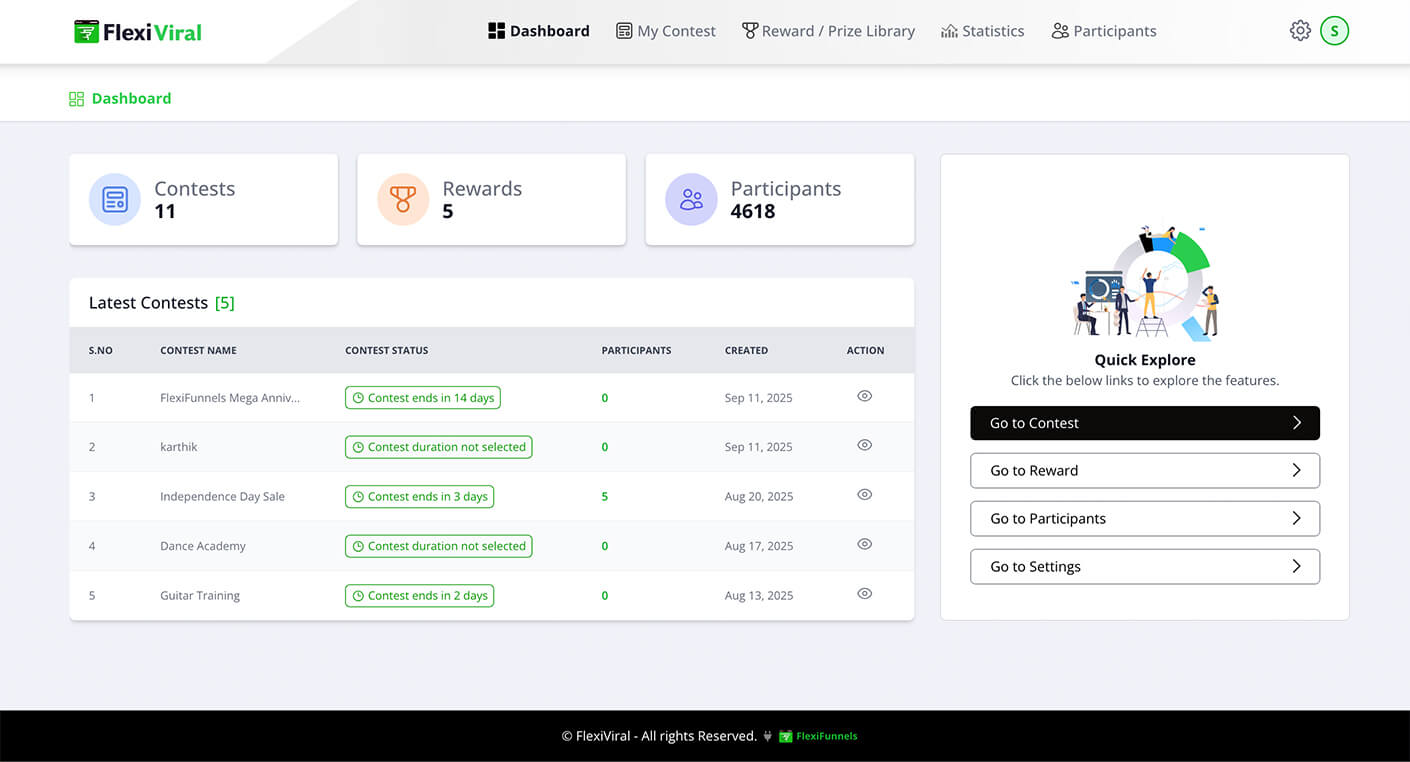
Task: Click the Rewards trophy icon
Action: [403, 199]
